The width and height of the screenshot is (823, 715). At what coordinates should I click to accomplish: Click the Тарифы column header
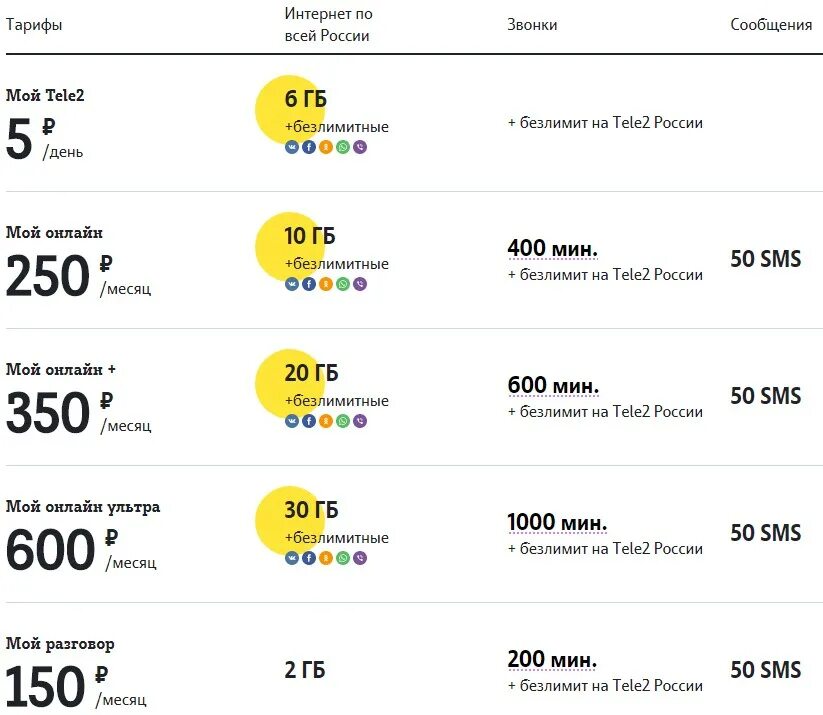[x=34, y=25]
